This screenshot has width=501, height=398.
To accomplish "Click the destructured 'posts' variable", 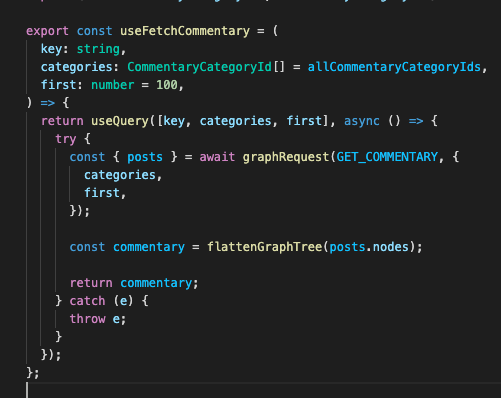I will pos(145,157).
